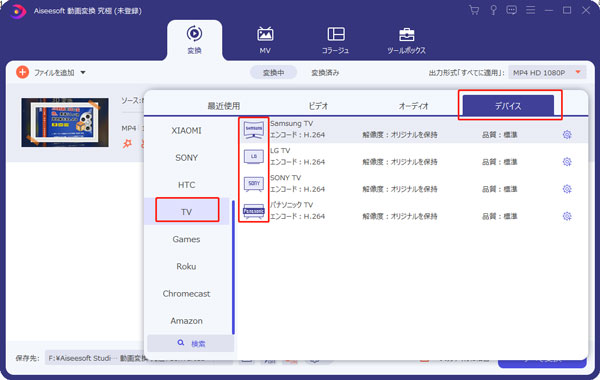600x380 pixels.
Task: Select the 最近使用 recently used tab
Action: [224, 106]
